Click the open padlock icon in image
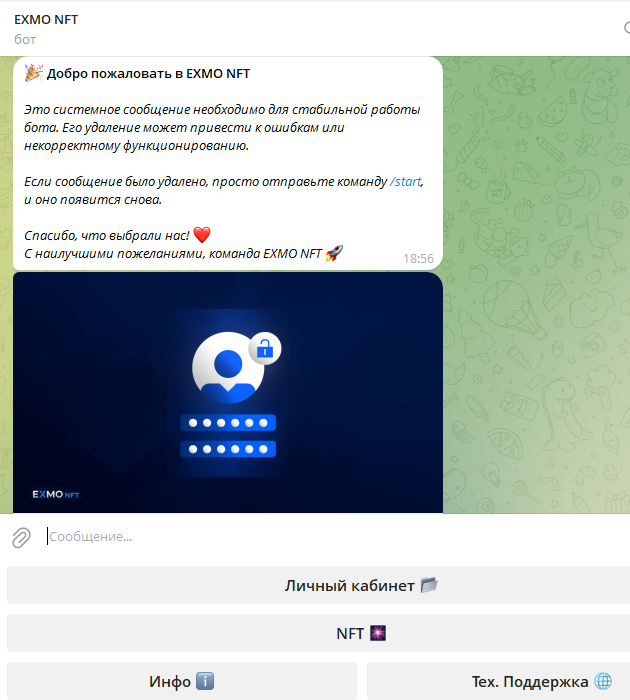This screenshot has height=700, width=630. (x=265, y=349)
